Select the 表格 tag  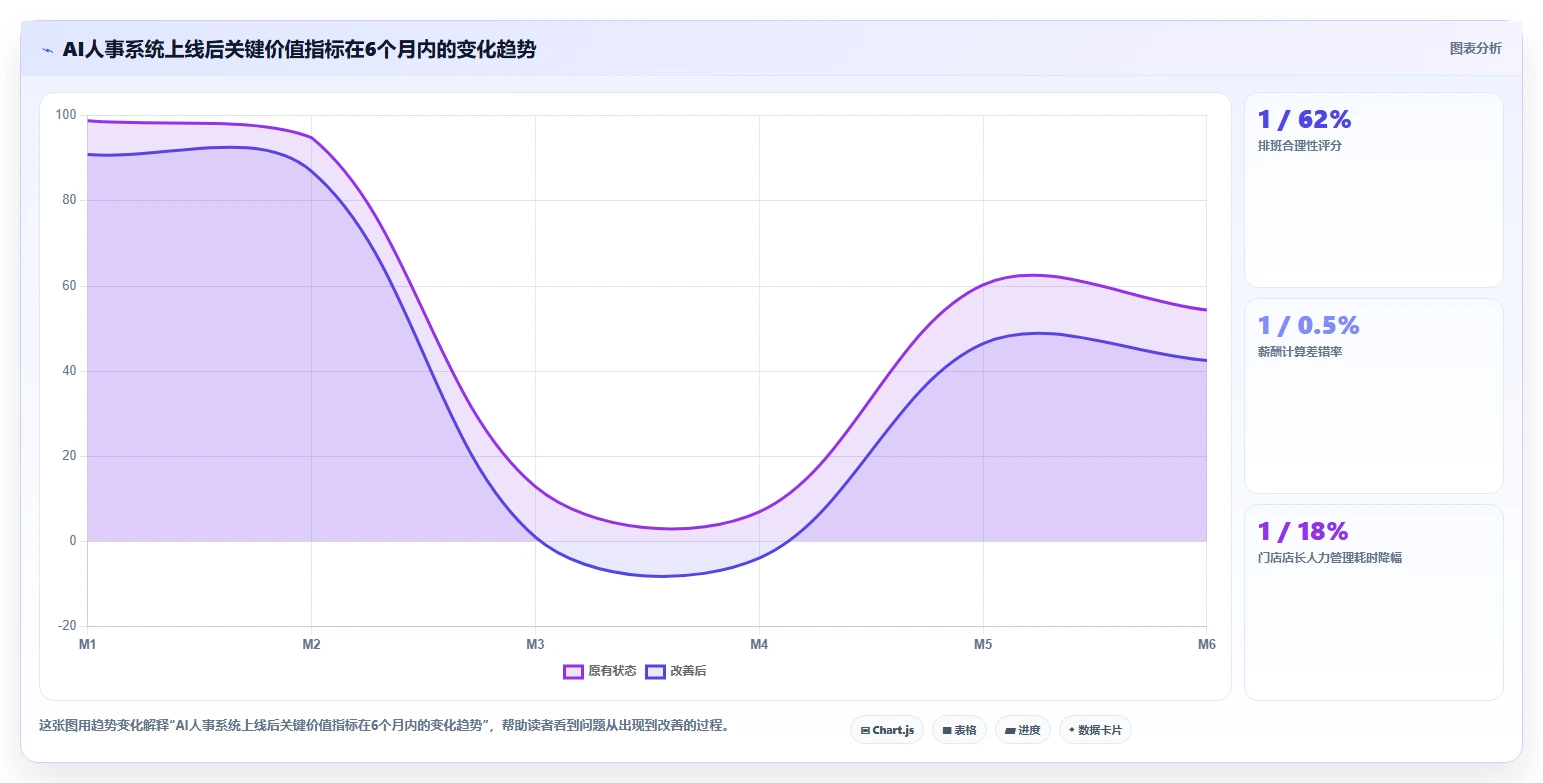click(959, 730)
